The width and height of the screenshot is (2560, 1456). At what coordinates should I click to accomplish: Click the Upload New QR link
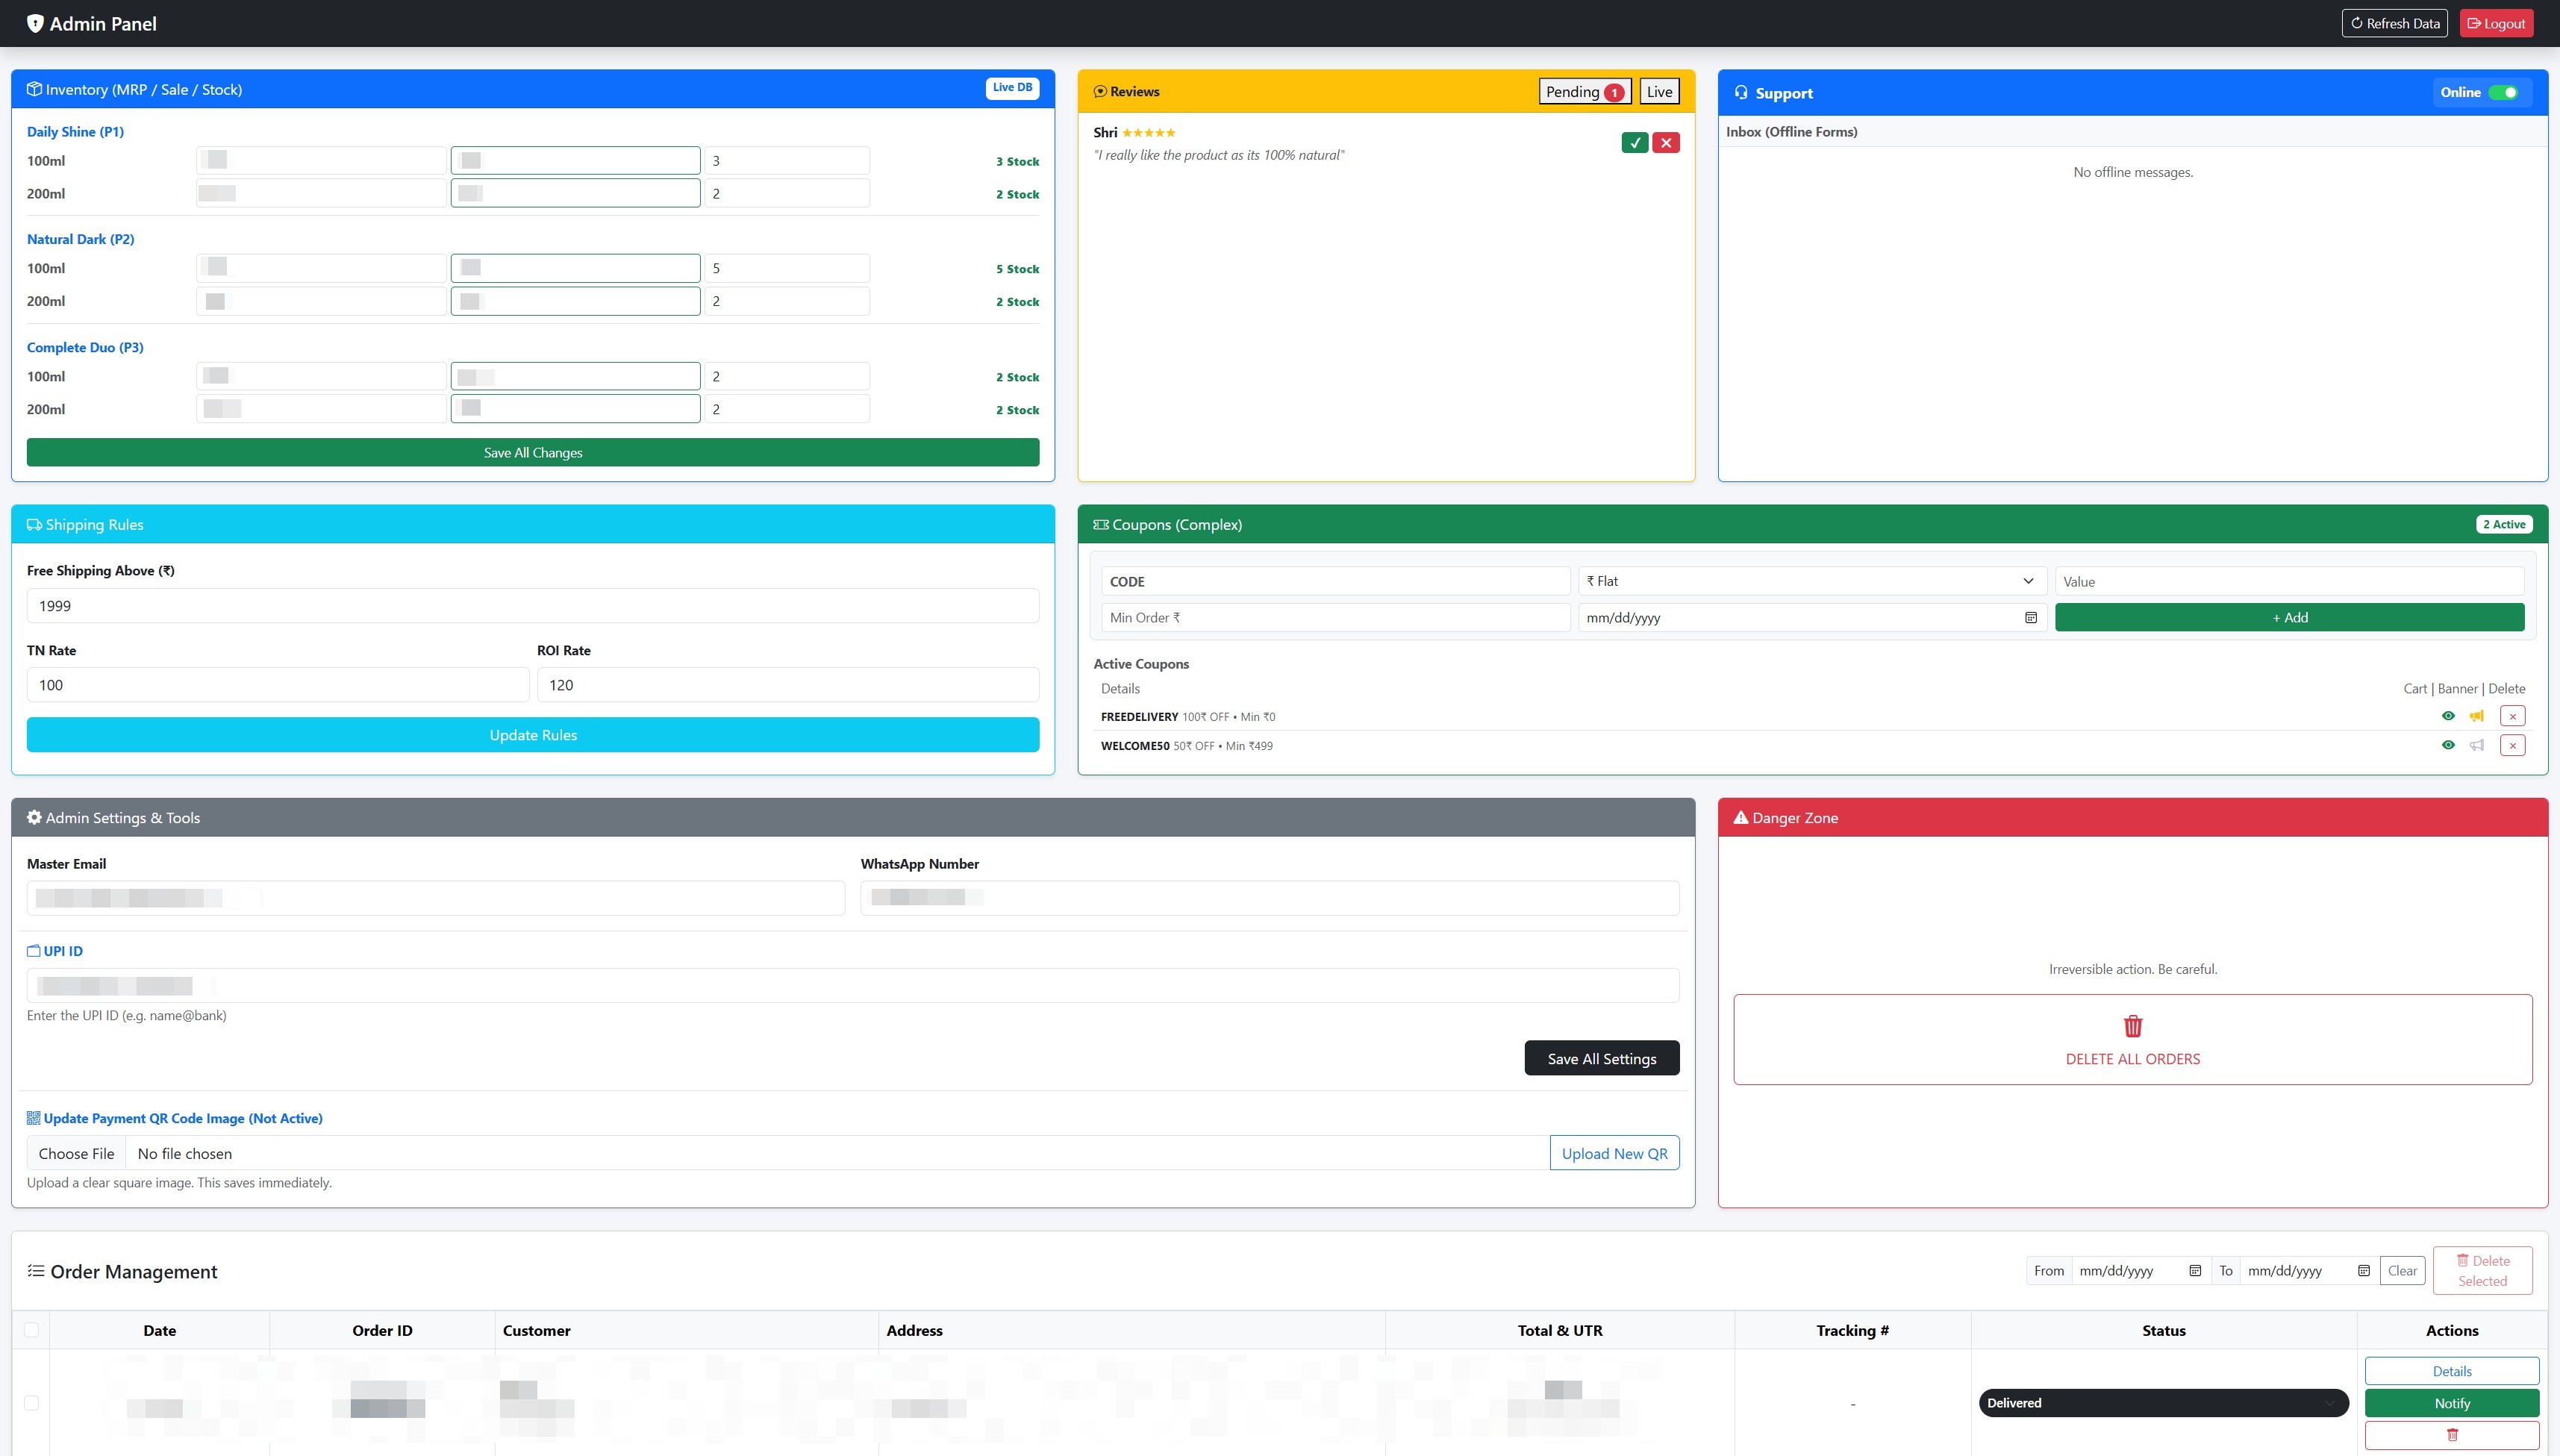[x=1614, y=1152]
